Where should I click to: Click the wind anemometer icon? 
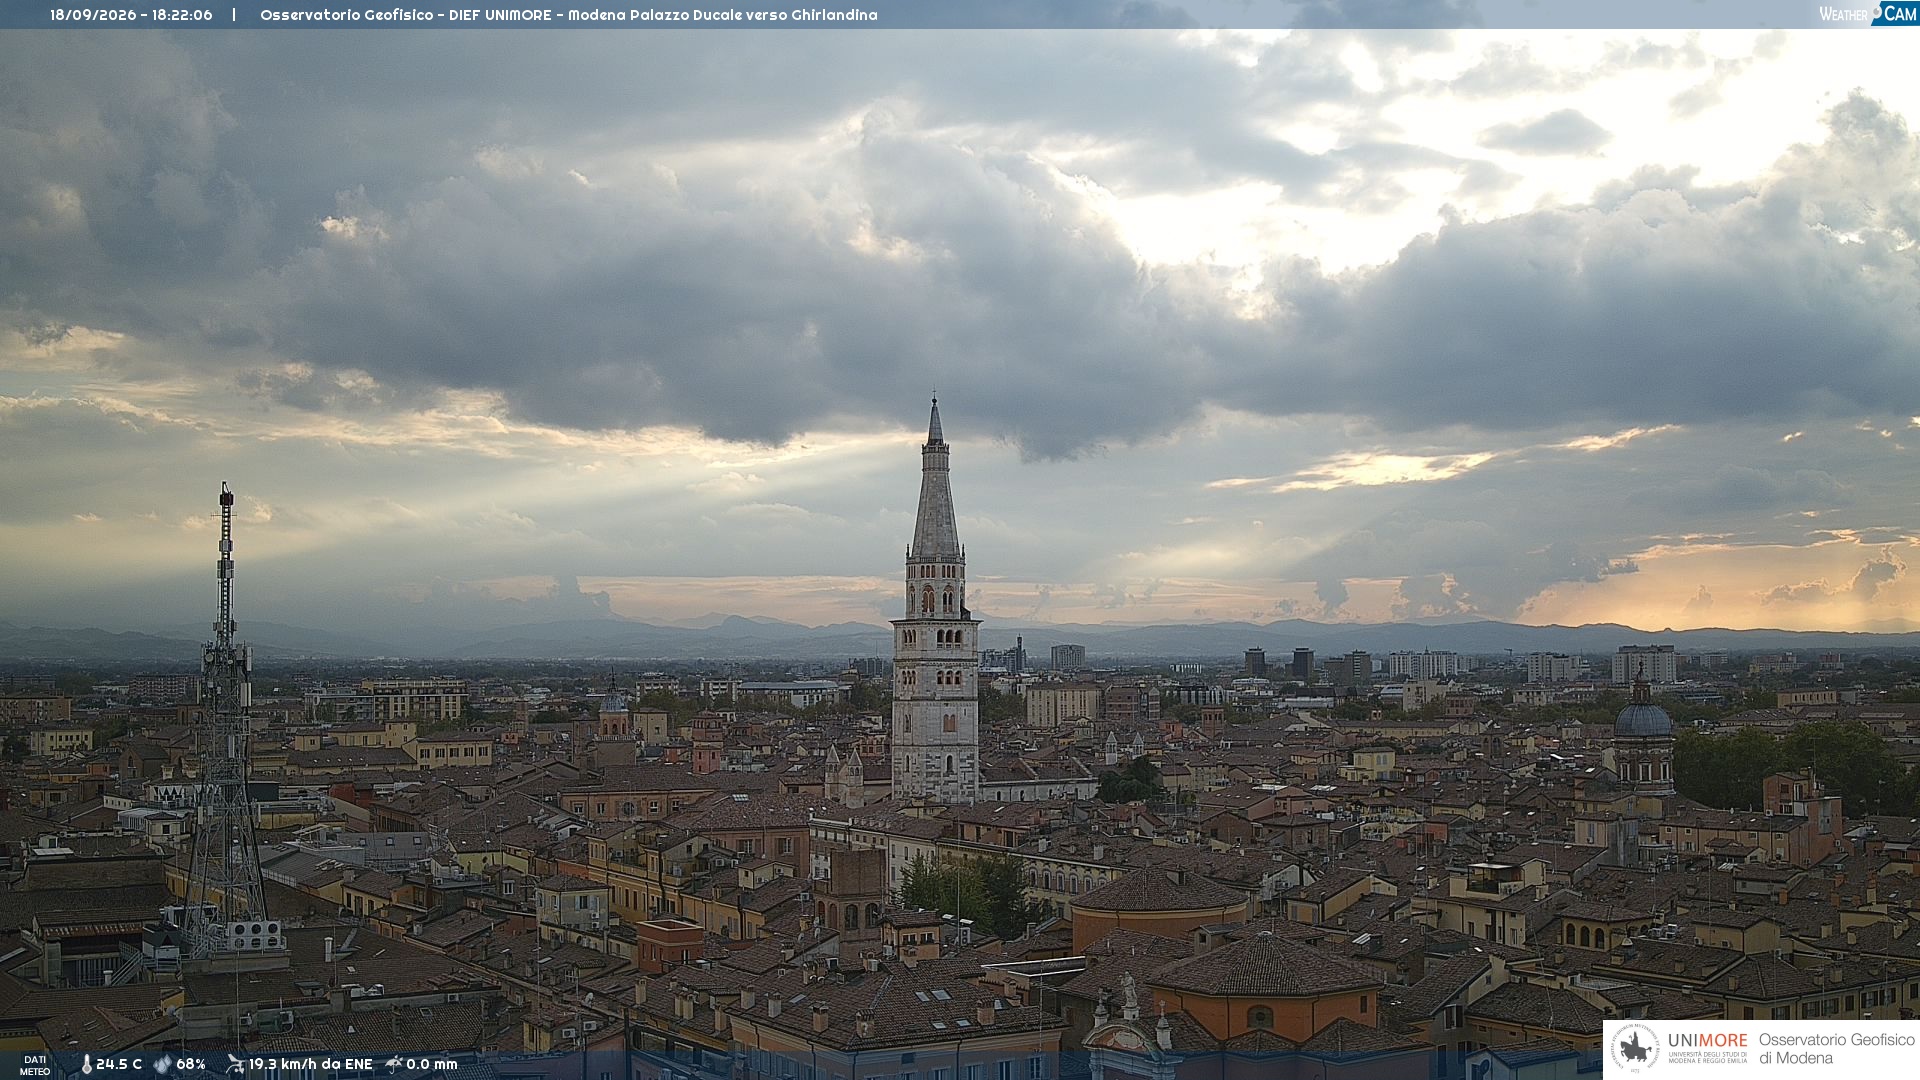[x=235, y=1064]
